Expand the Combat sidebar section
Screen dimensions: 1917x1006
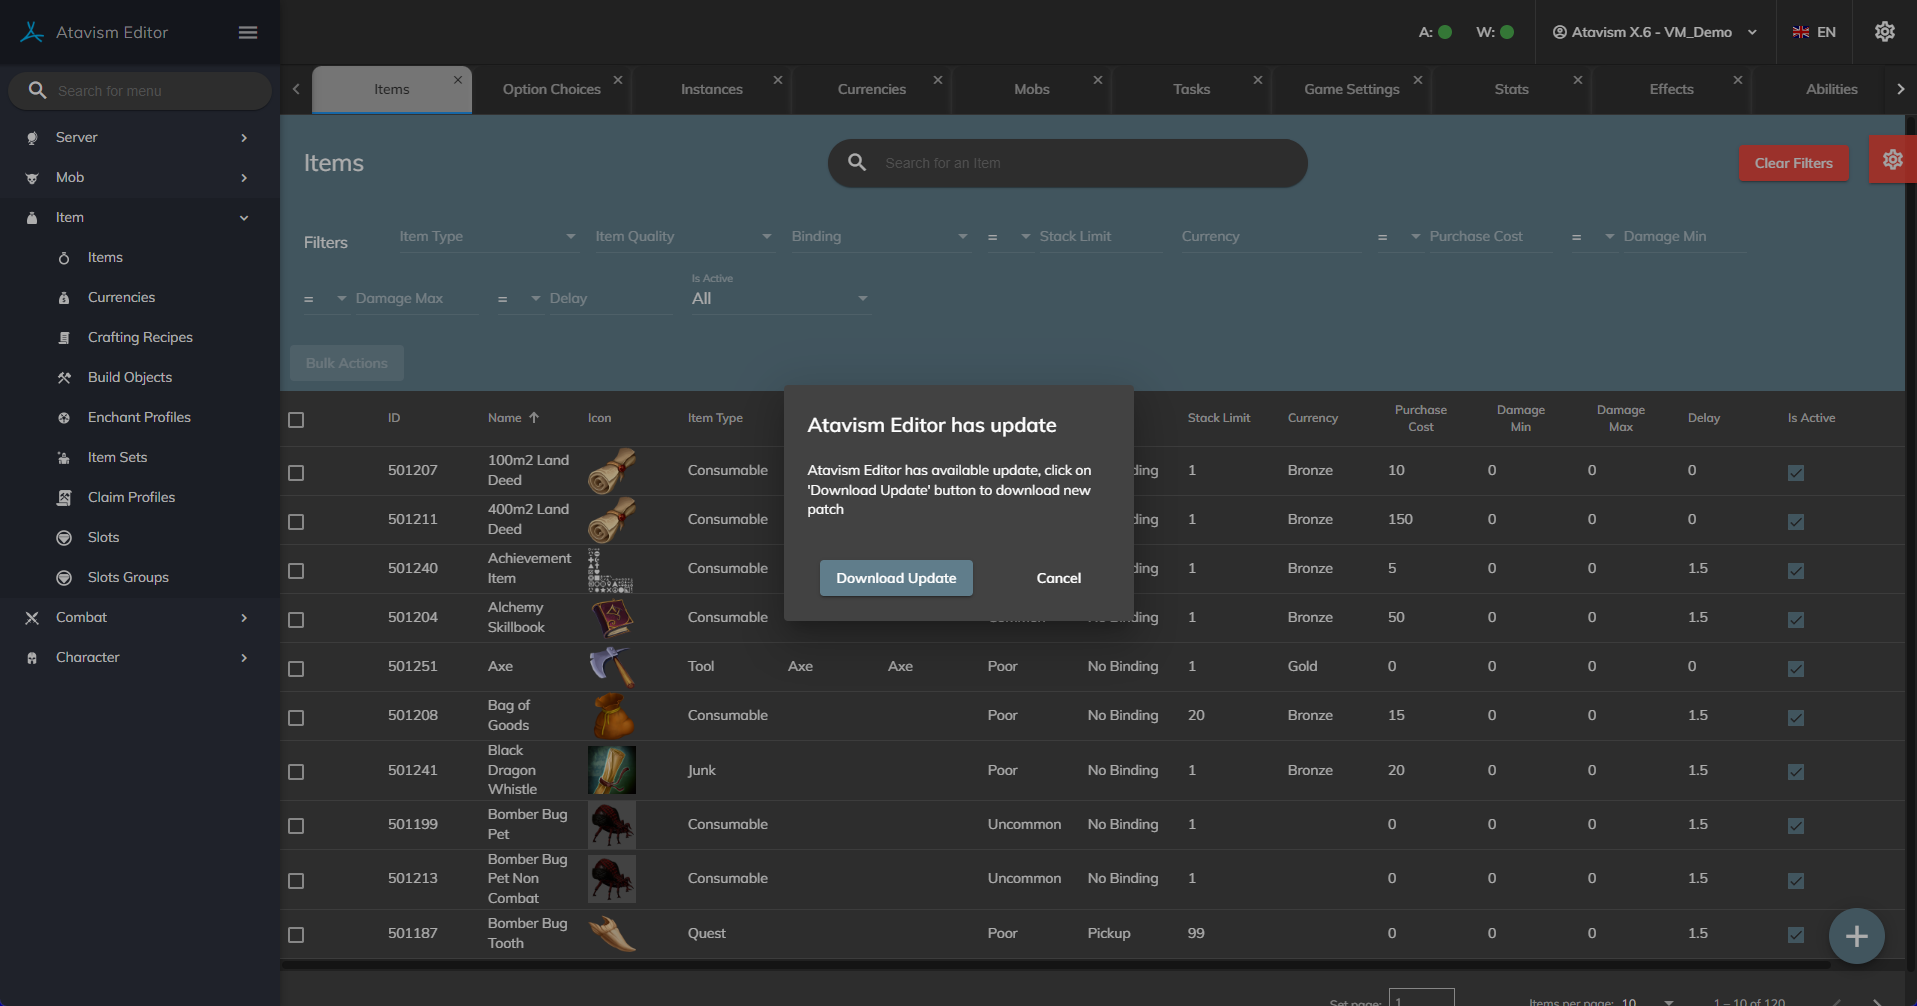click(138, 617)
